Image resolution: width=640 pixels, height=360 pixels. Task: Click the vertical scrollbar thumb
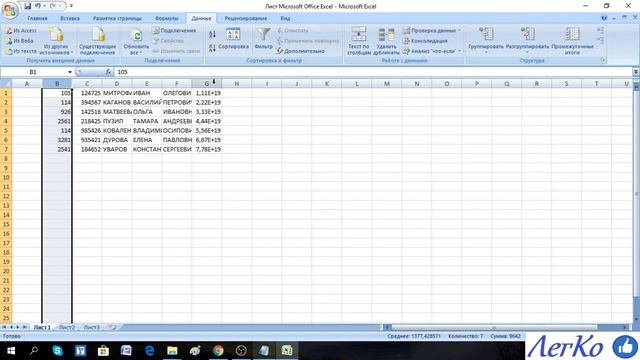pos(636,193)
